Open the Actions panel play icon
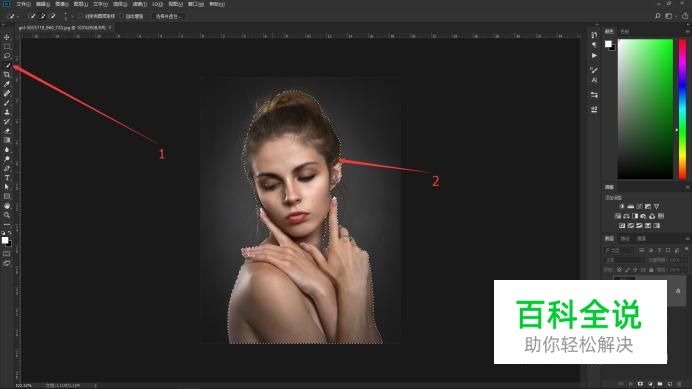Screen dimensions: 692x389 pos(594,56)
